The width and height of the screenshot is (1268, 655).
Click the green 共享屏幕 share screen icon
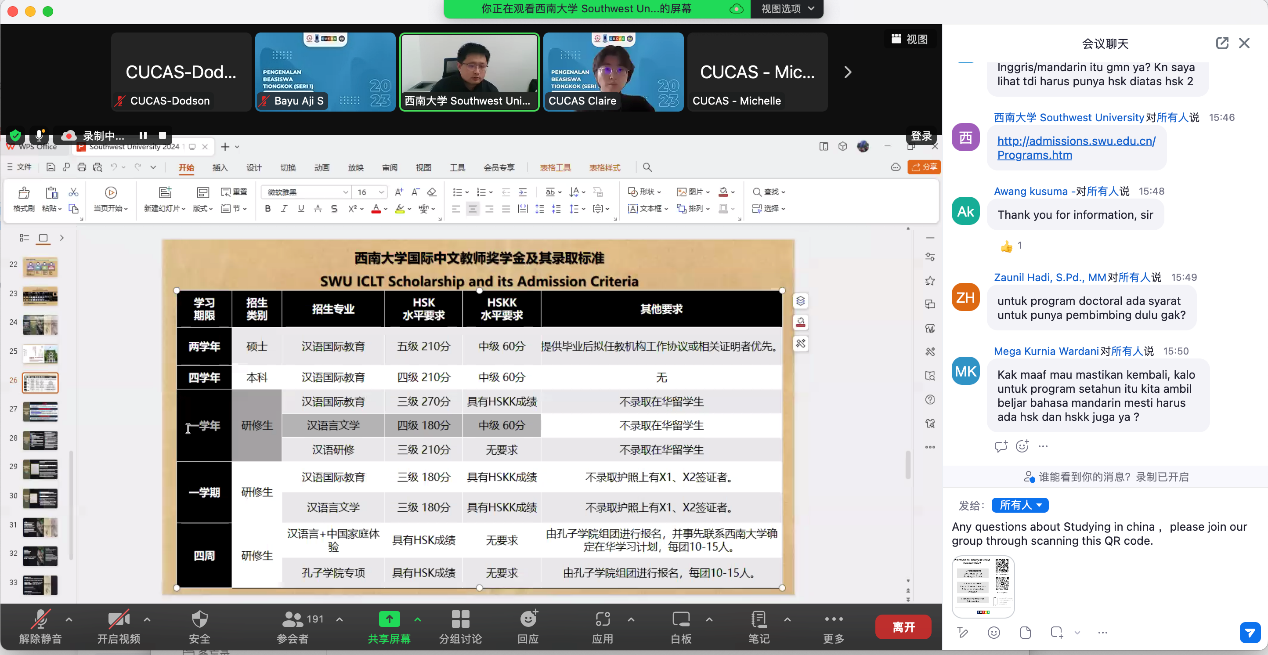coord(389,620)
